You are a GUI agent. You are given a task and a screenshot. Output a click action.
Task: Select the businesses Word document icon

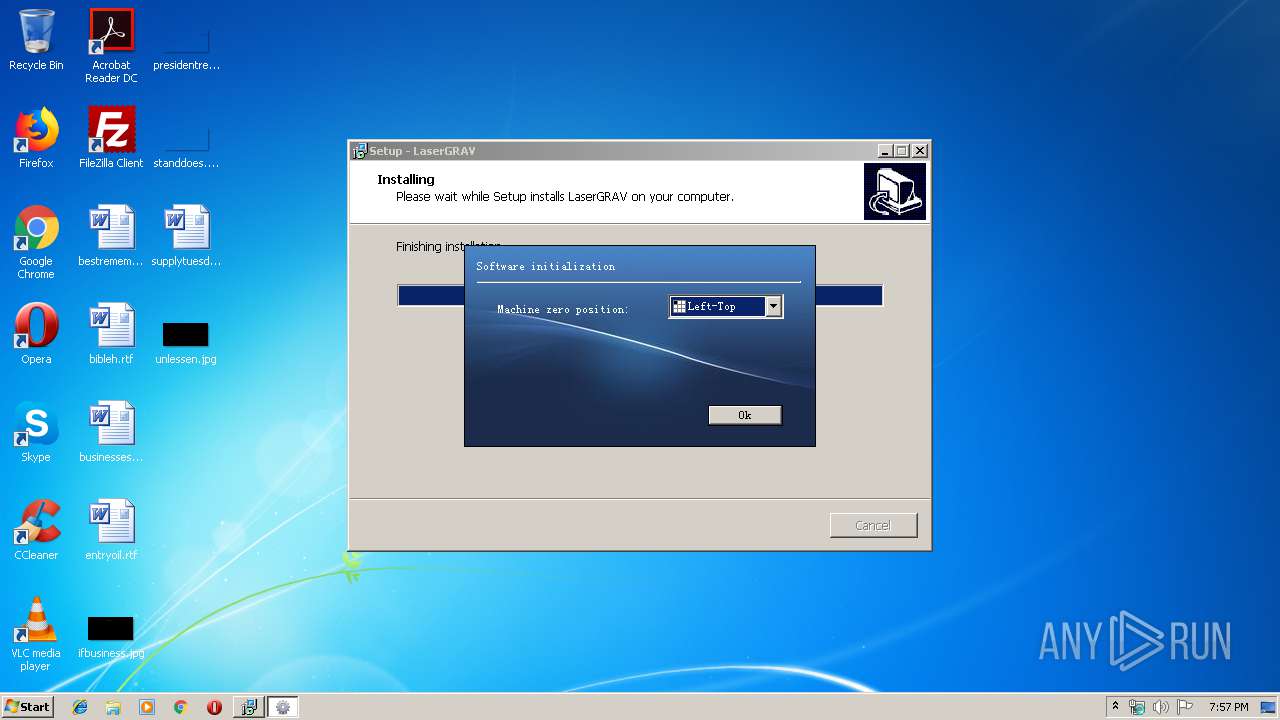click(111, 431)
